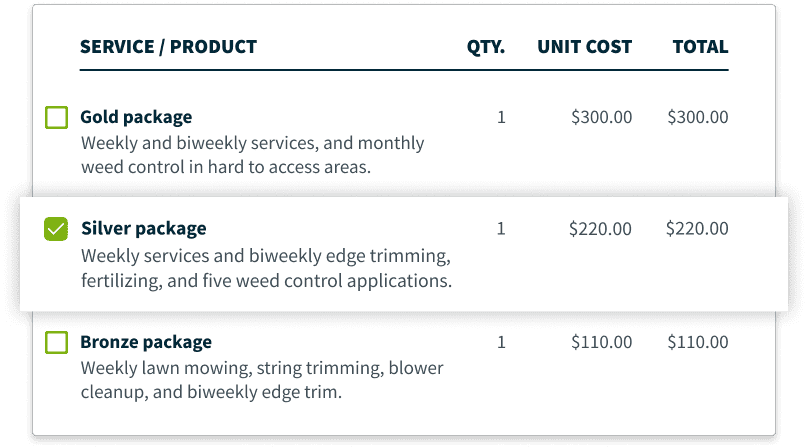The height and width of the screenshot is (448, 808).
Task: Click the SERVICE / PRODUCT column header
Action: pos(169,47)
